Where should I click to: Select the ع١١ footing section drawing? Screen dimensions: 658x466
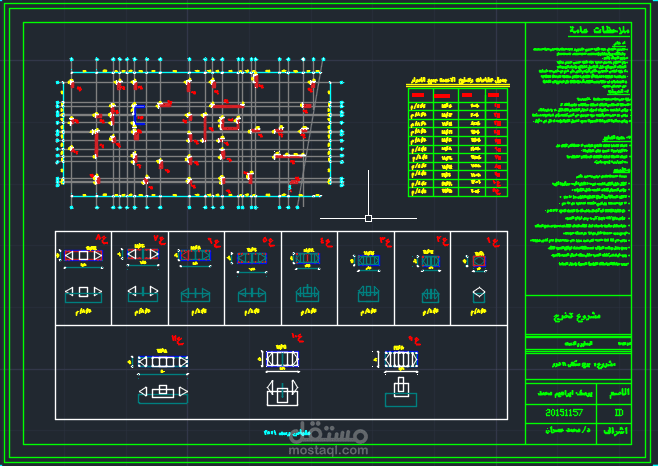[163, 394]
